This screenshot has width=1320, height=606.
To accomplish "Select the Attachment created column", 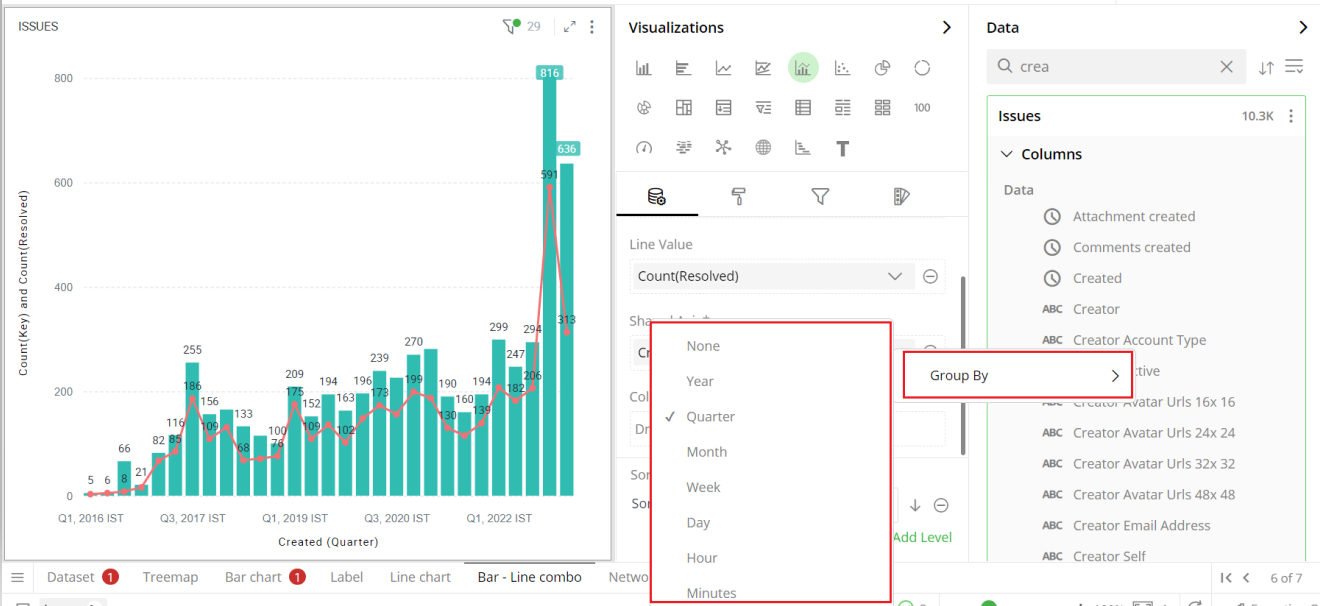I will tap(1134, 216).
